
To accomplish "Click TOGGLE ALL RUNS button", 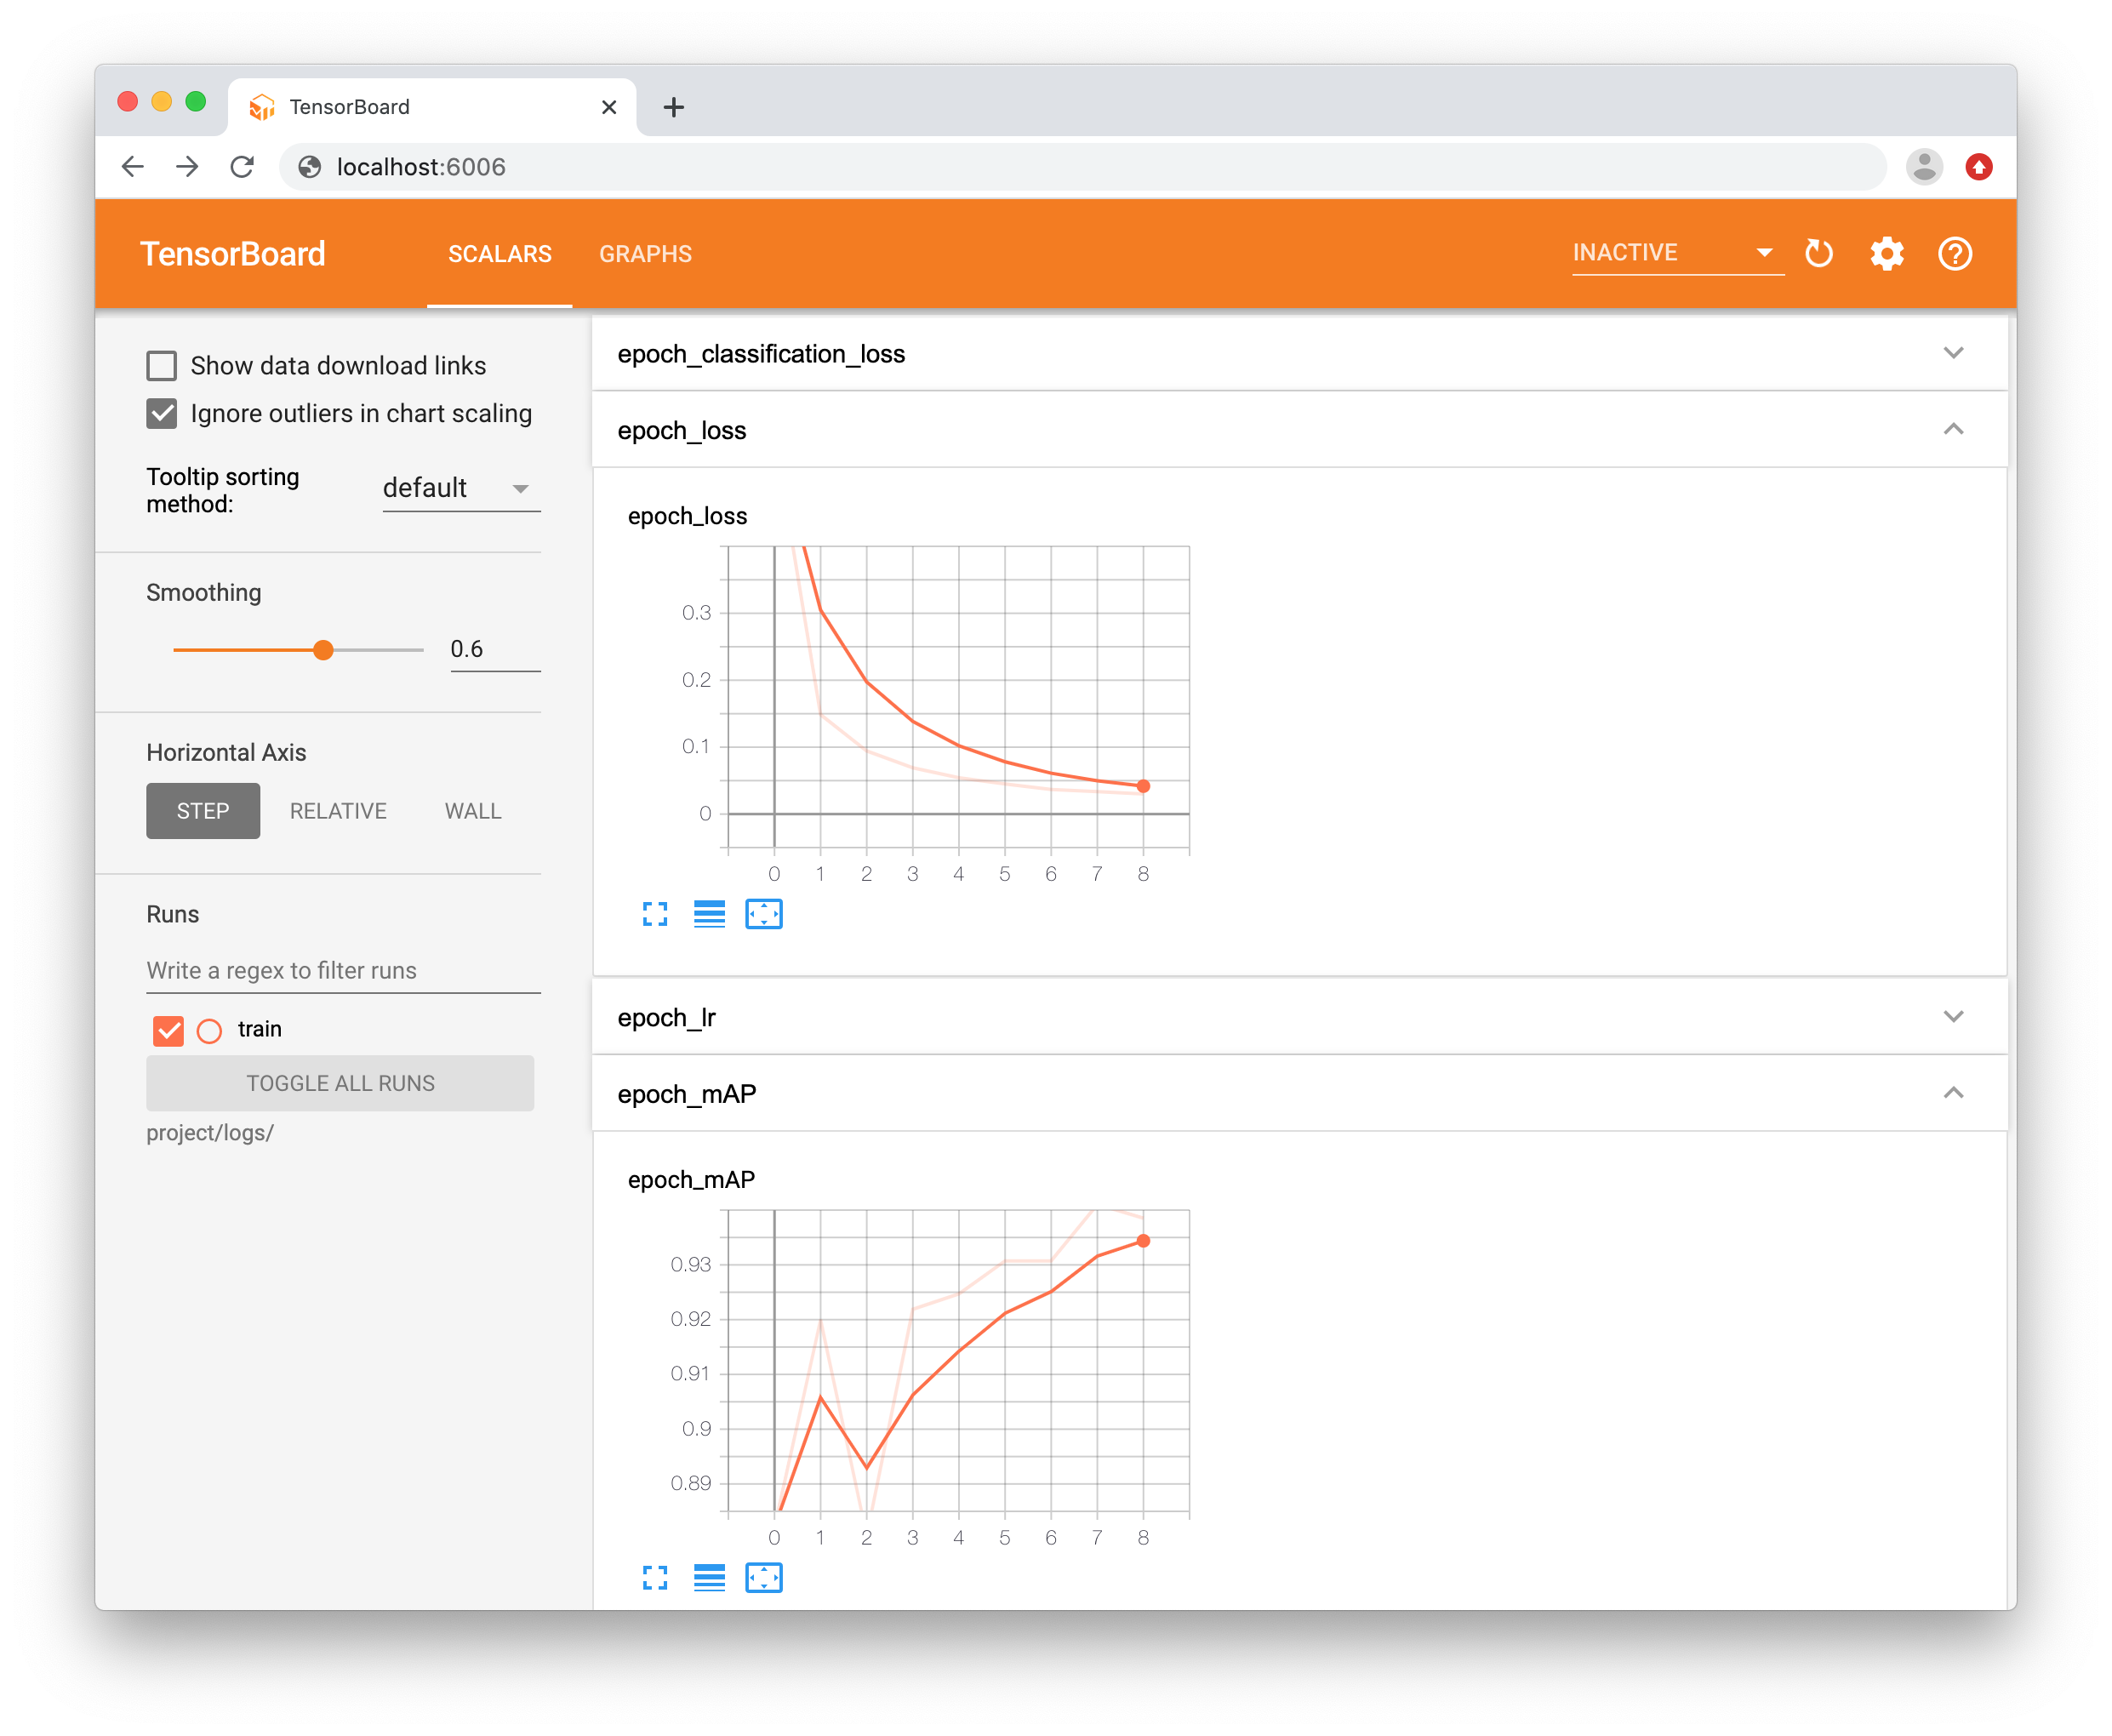I will tap(340, 1083).
